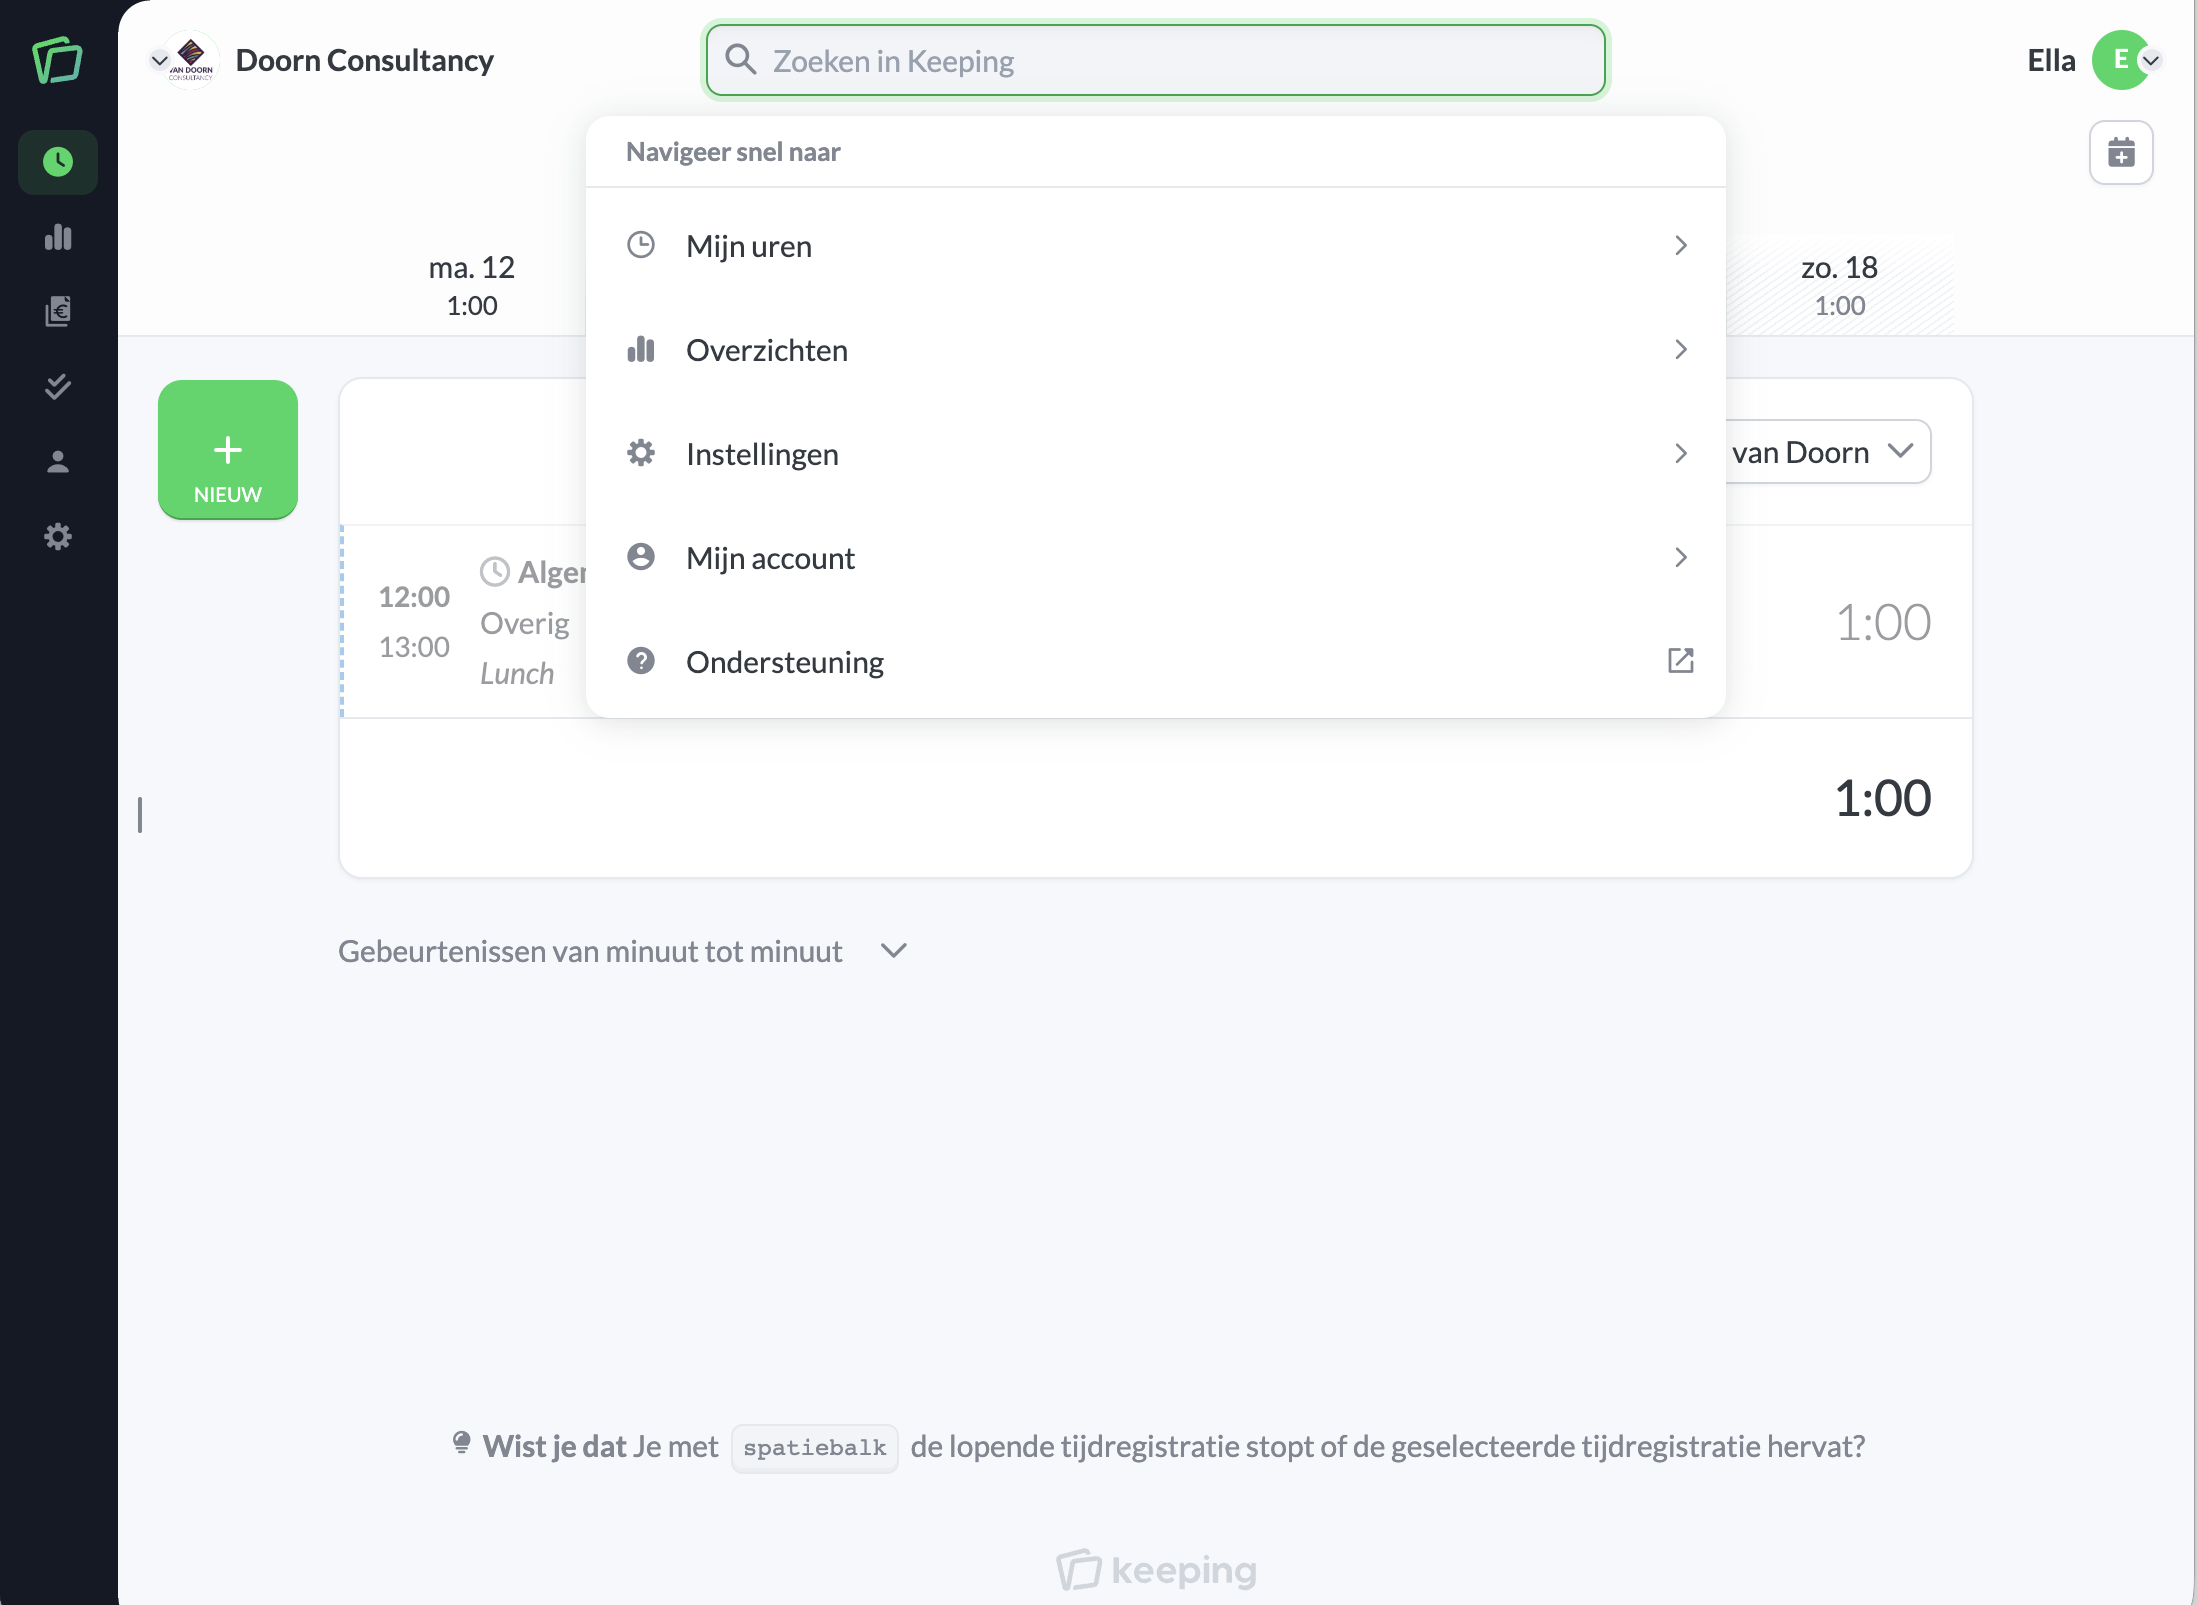The height and width of the screenshot is (1605, 2197).
Task: Focus the Zoeken in Keeping search field
Action: pyautogui.click(x=1156, y=60)
